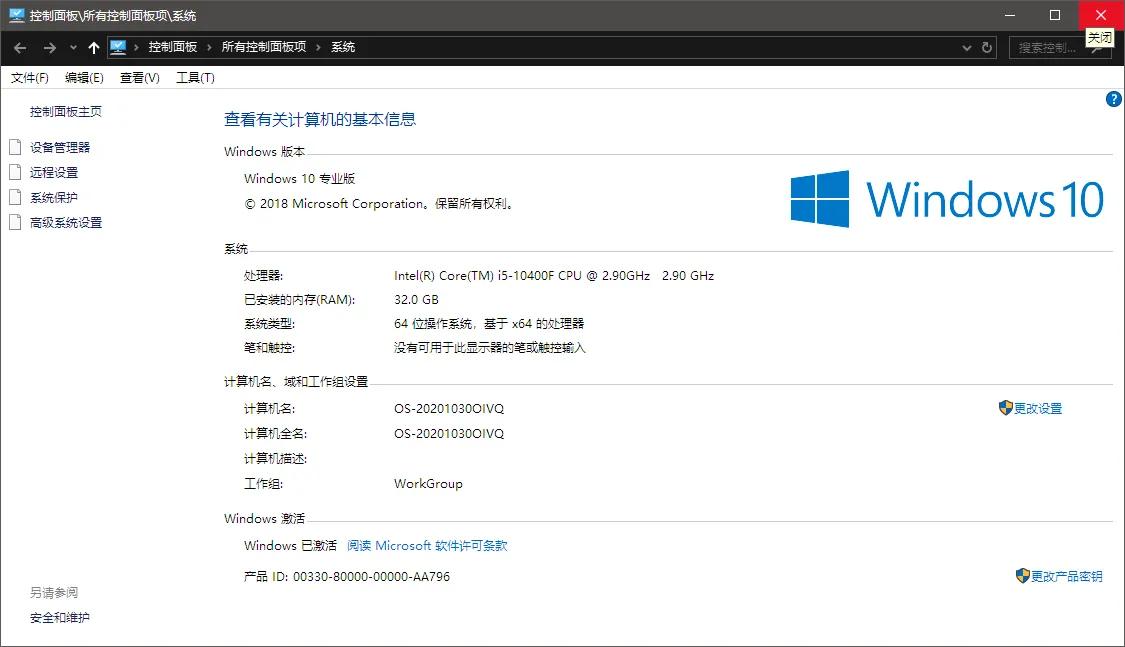
Task: Open the 工具 menu
Action: coord(195,77)
